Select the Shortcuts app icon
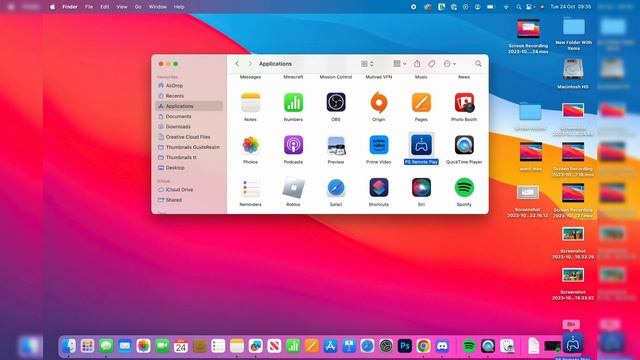640x360 pixels. [x=378, y=188]
